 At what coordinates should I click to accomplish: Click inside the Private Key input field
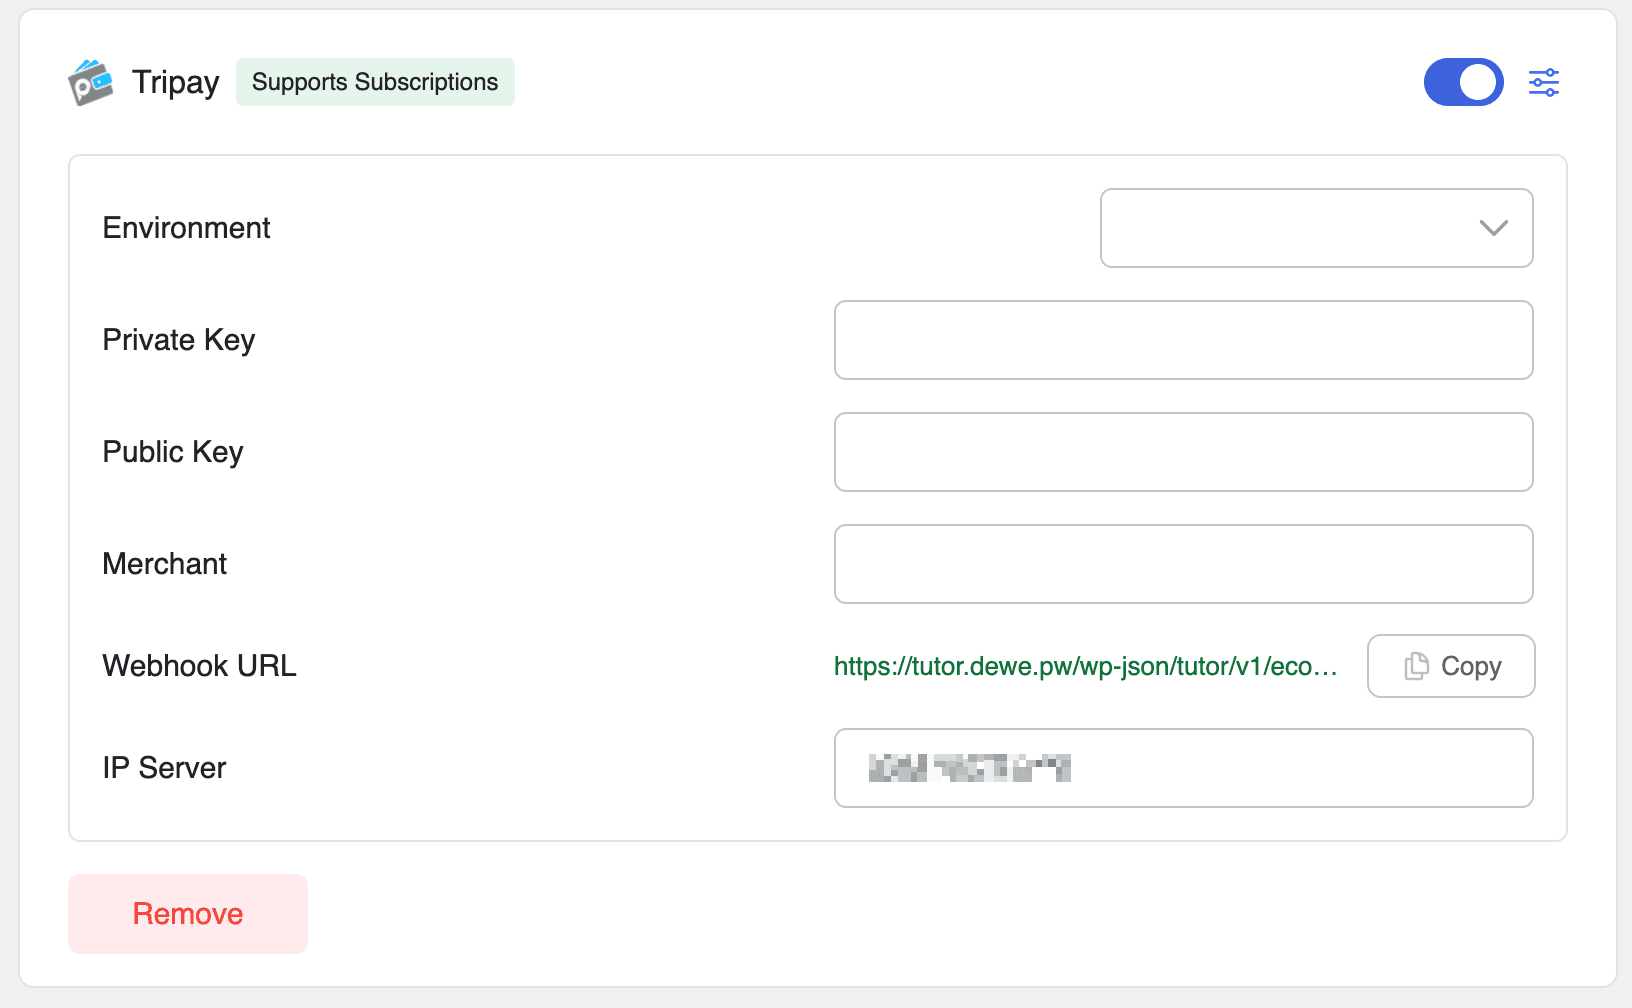pyautogui.click(x=1183, y=340)
